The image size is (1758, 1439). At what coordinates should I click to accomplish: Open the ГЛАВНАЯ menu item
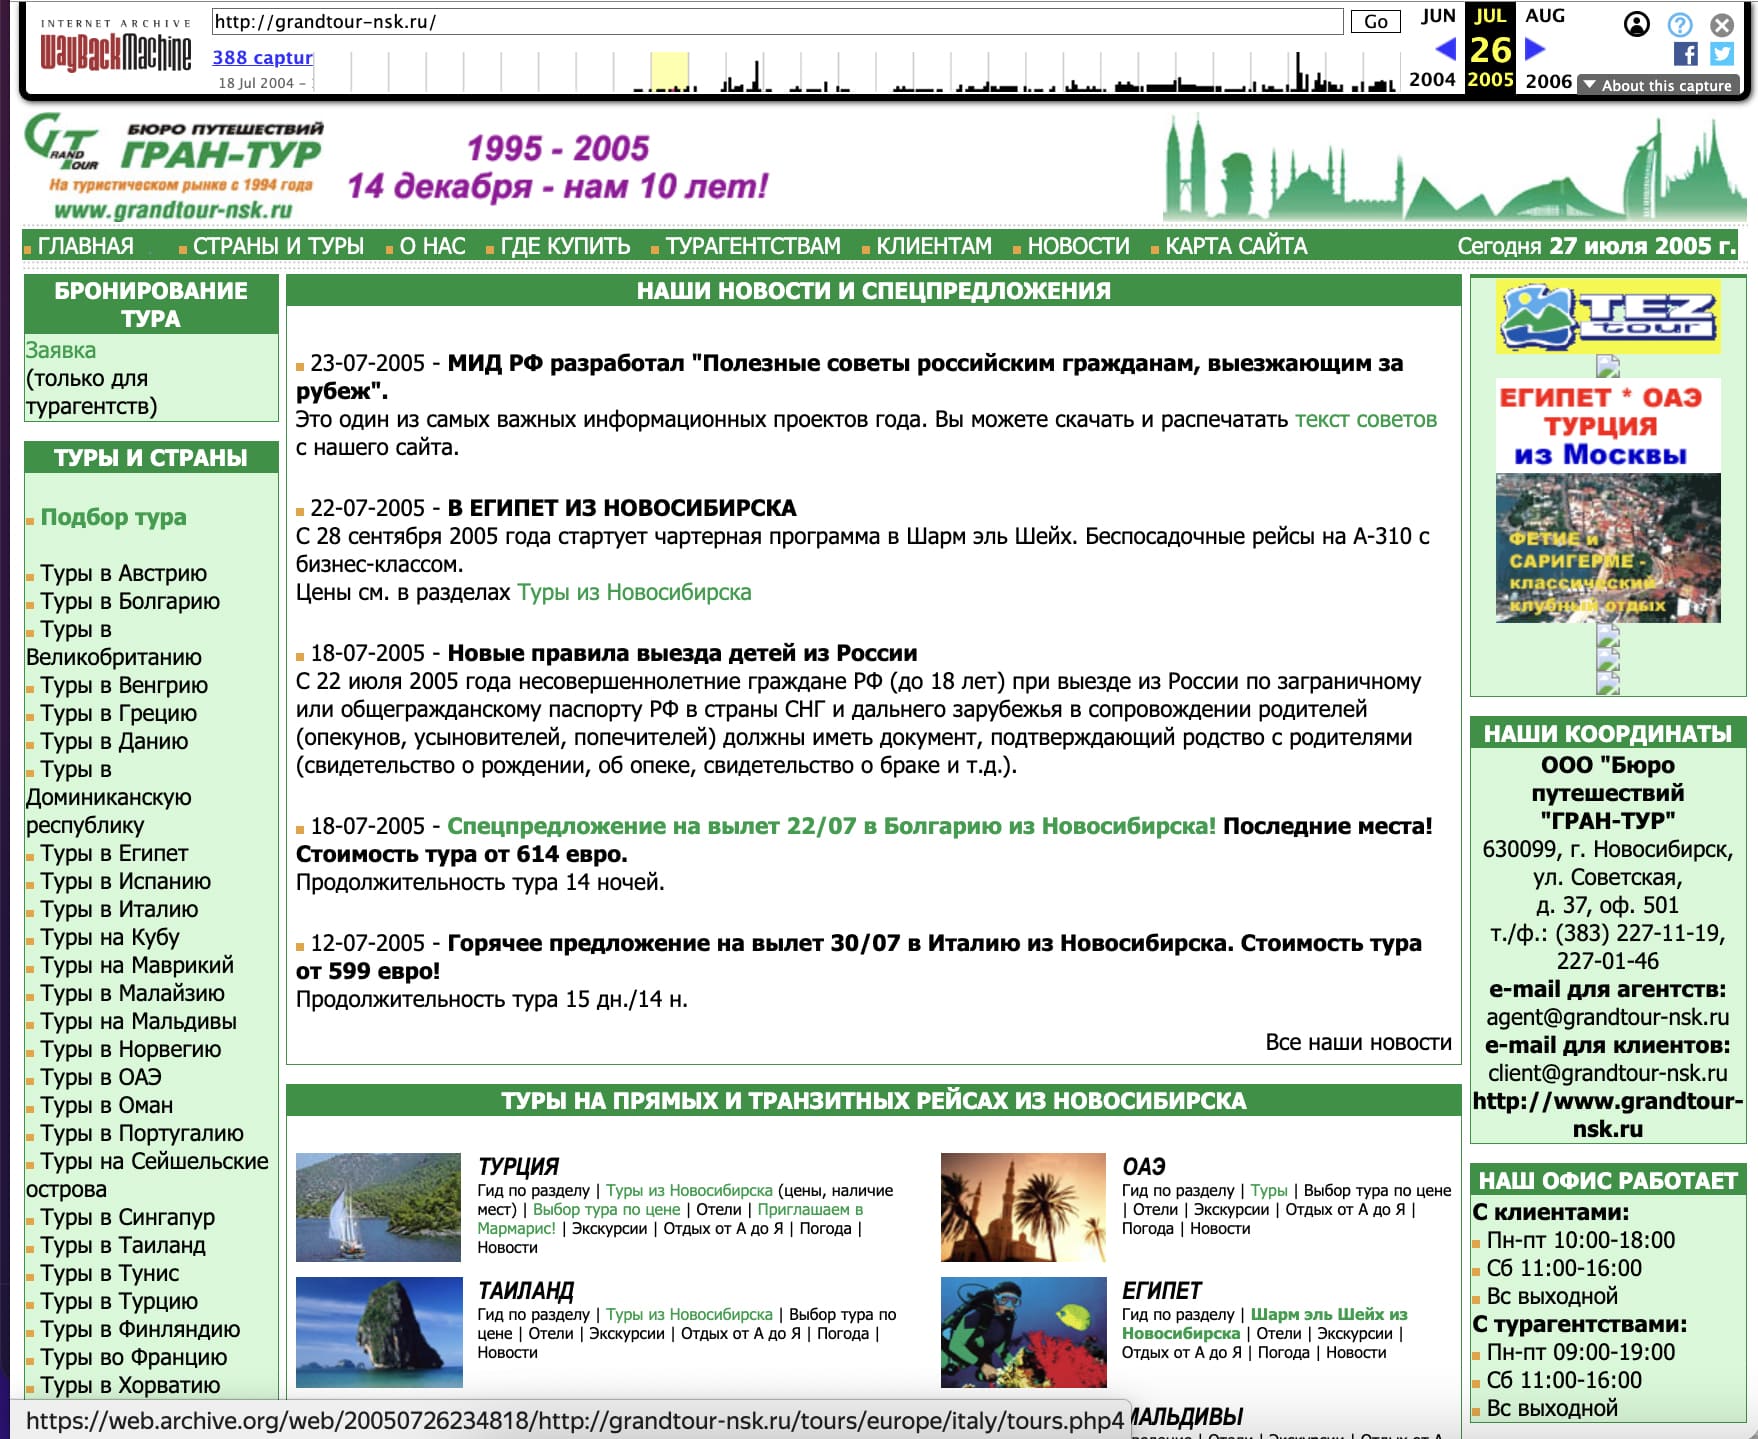(x=85, y=245)
